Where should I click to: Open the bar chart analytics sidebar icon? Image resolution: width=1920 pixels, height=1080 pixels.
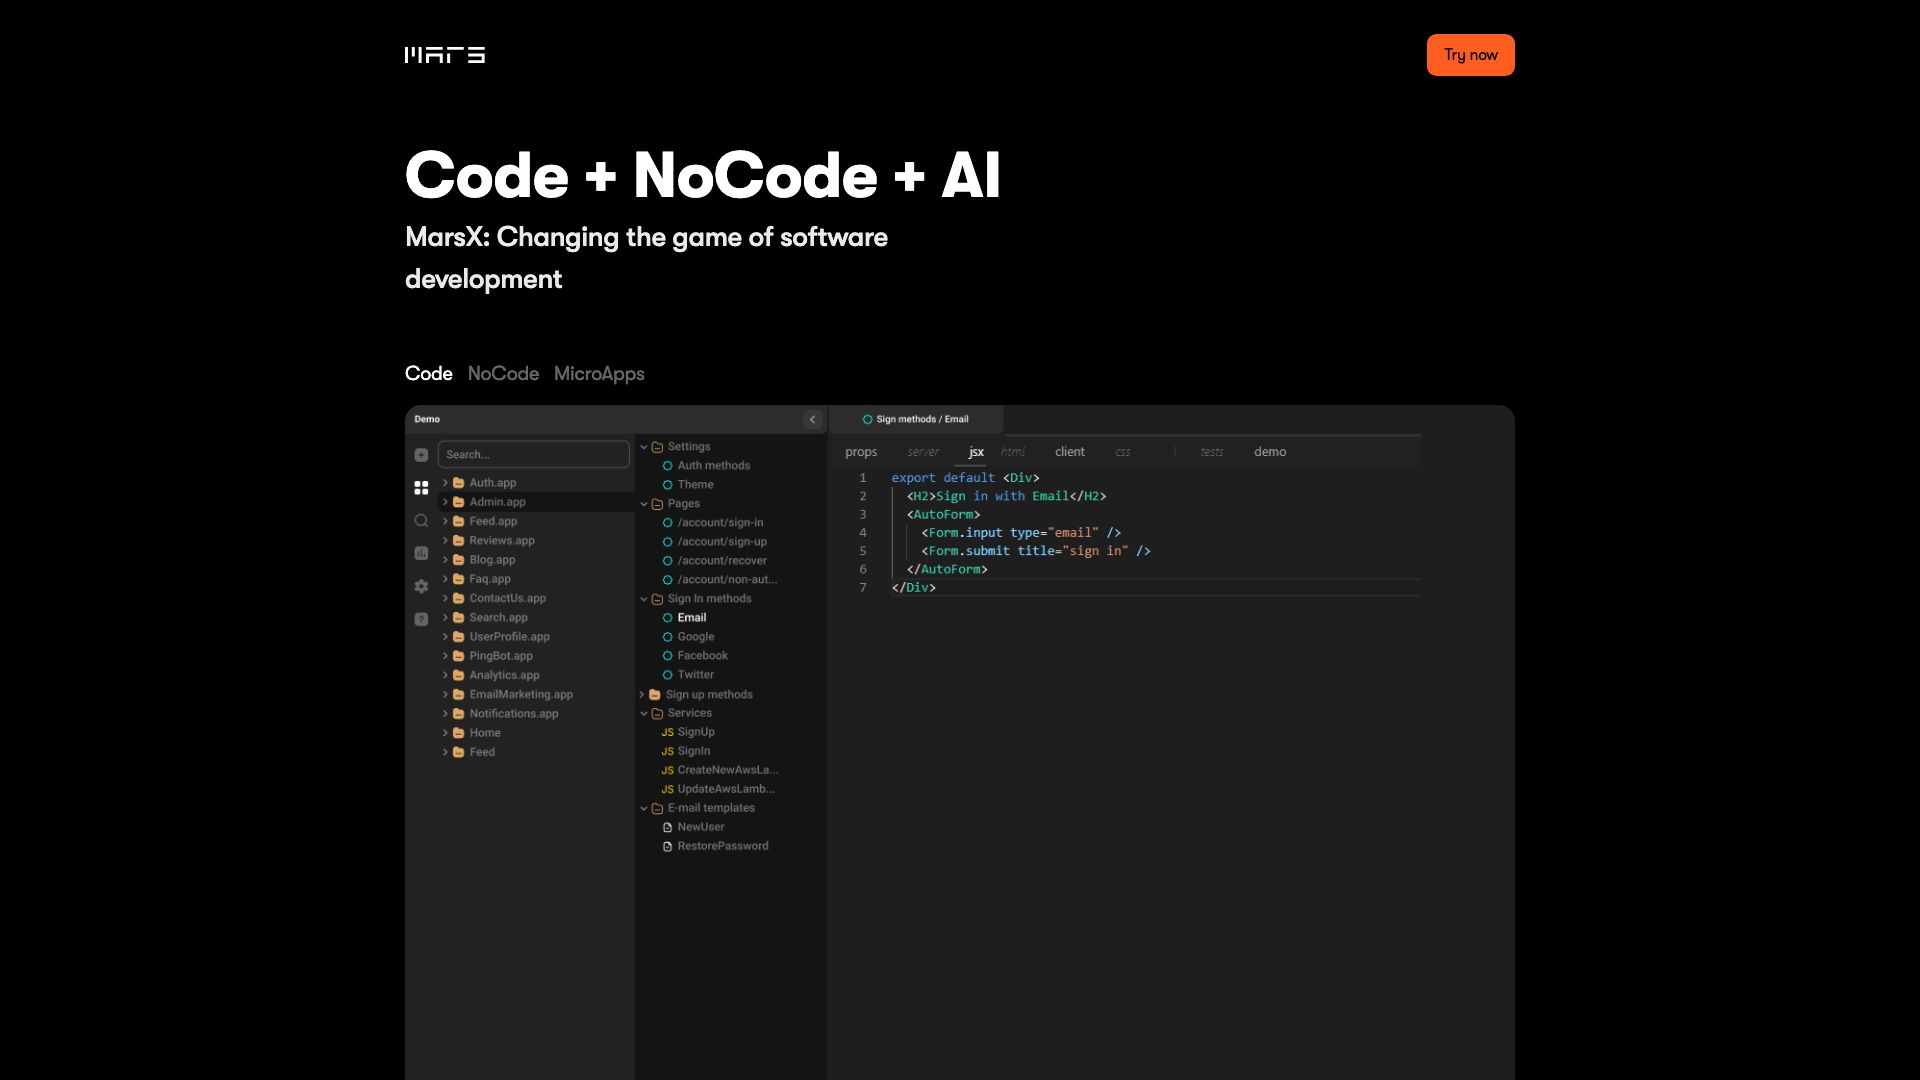coord(421,553)
